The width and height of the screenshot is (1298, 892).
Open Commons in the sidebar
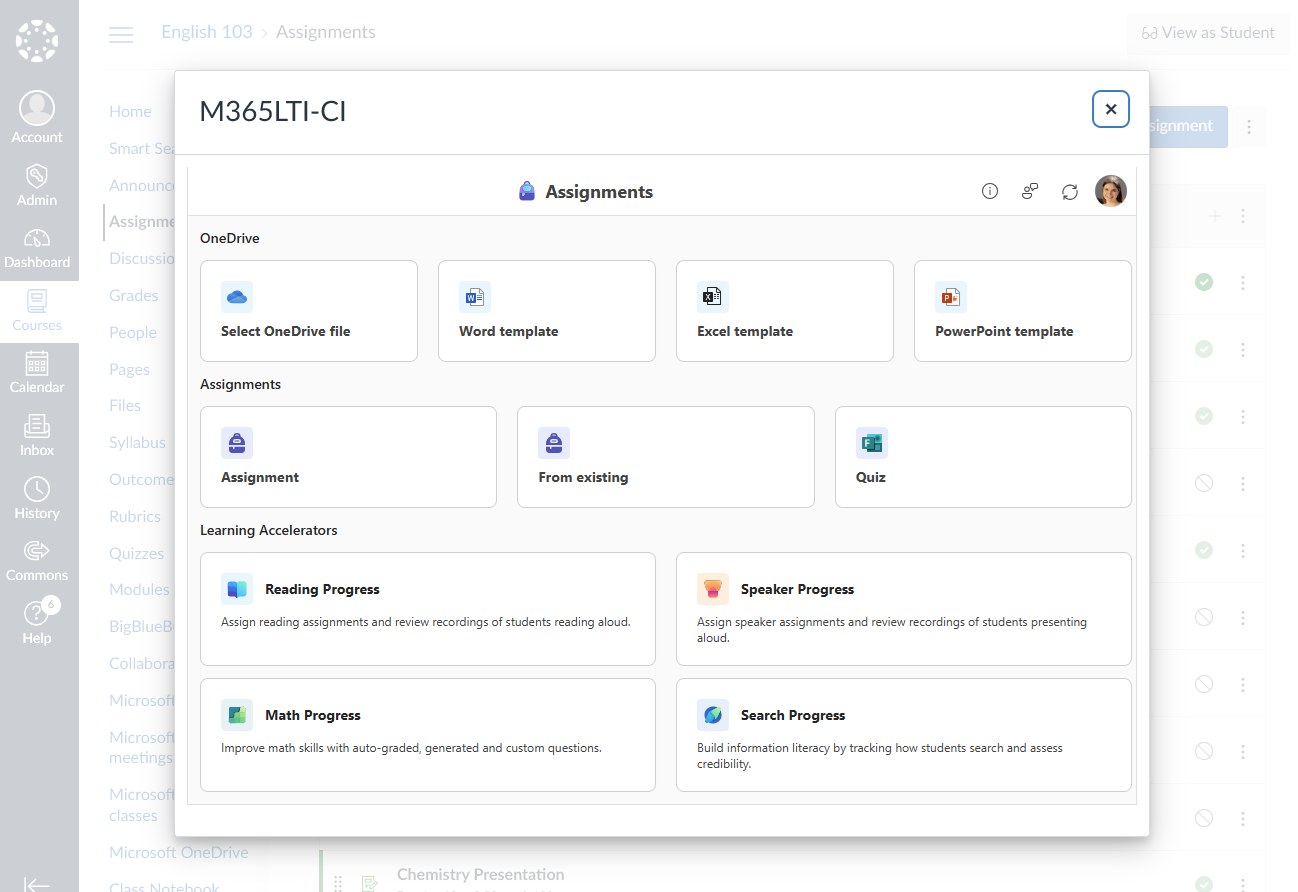tap(37, 561)
